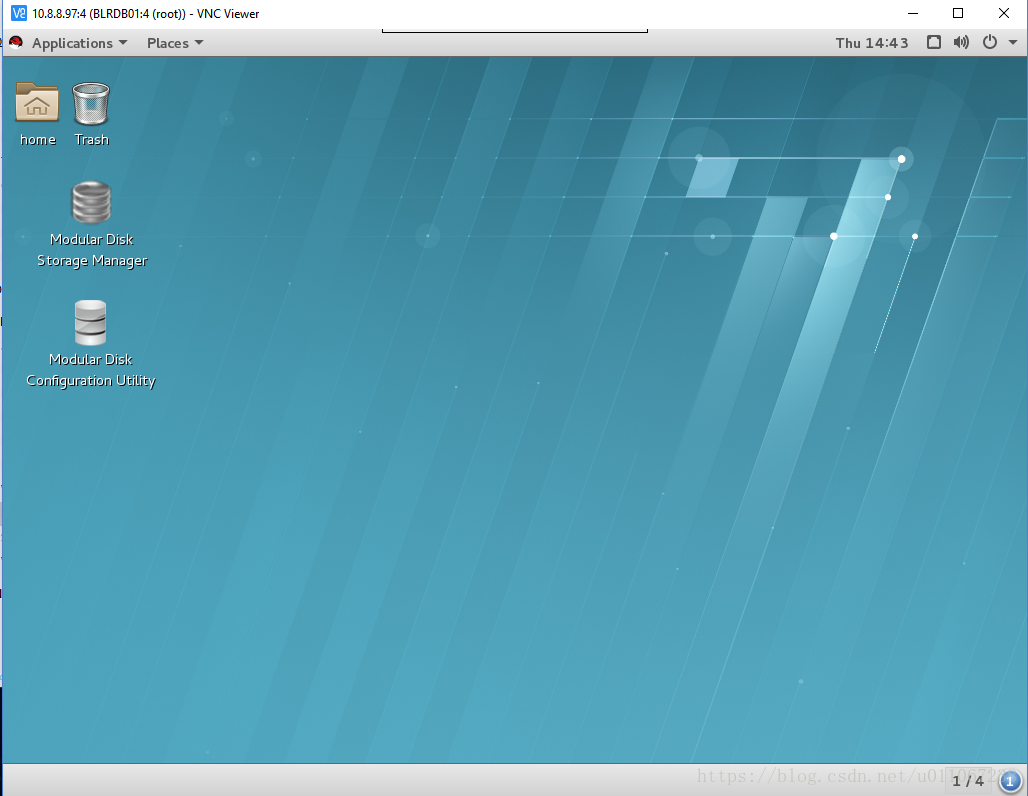Screen dimensions: 1028x796
Task: Click the notification badge showing 1
Action: (1010, 781)
